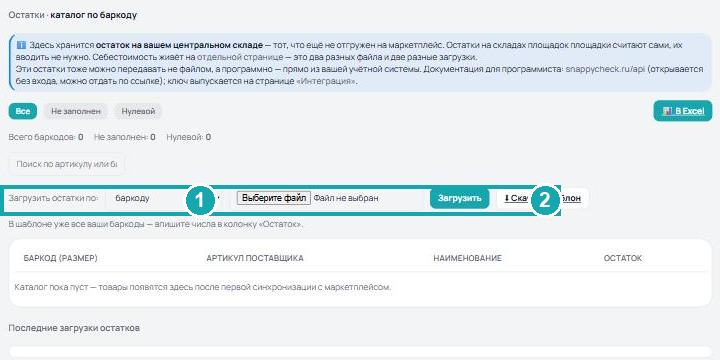
Task: Click "Выберите файл" file chooser
Action: [x=274, y=198]
